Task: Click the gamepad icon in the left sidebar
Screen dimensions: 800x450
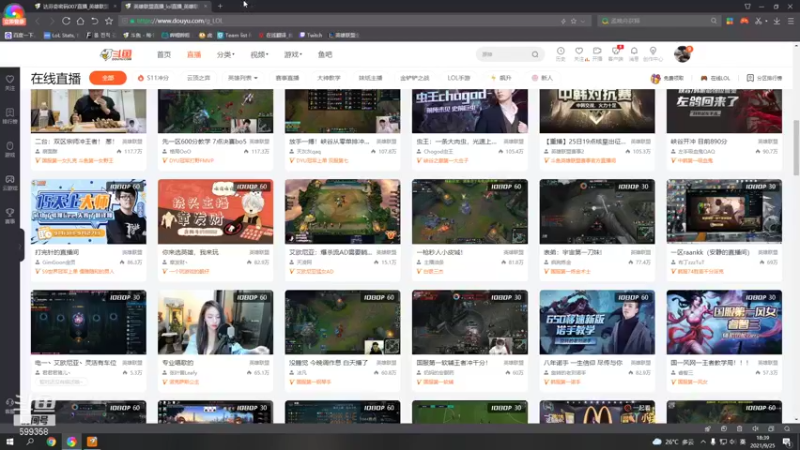Action: coord(10,182)
